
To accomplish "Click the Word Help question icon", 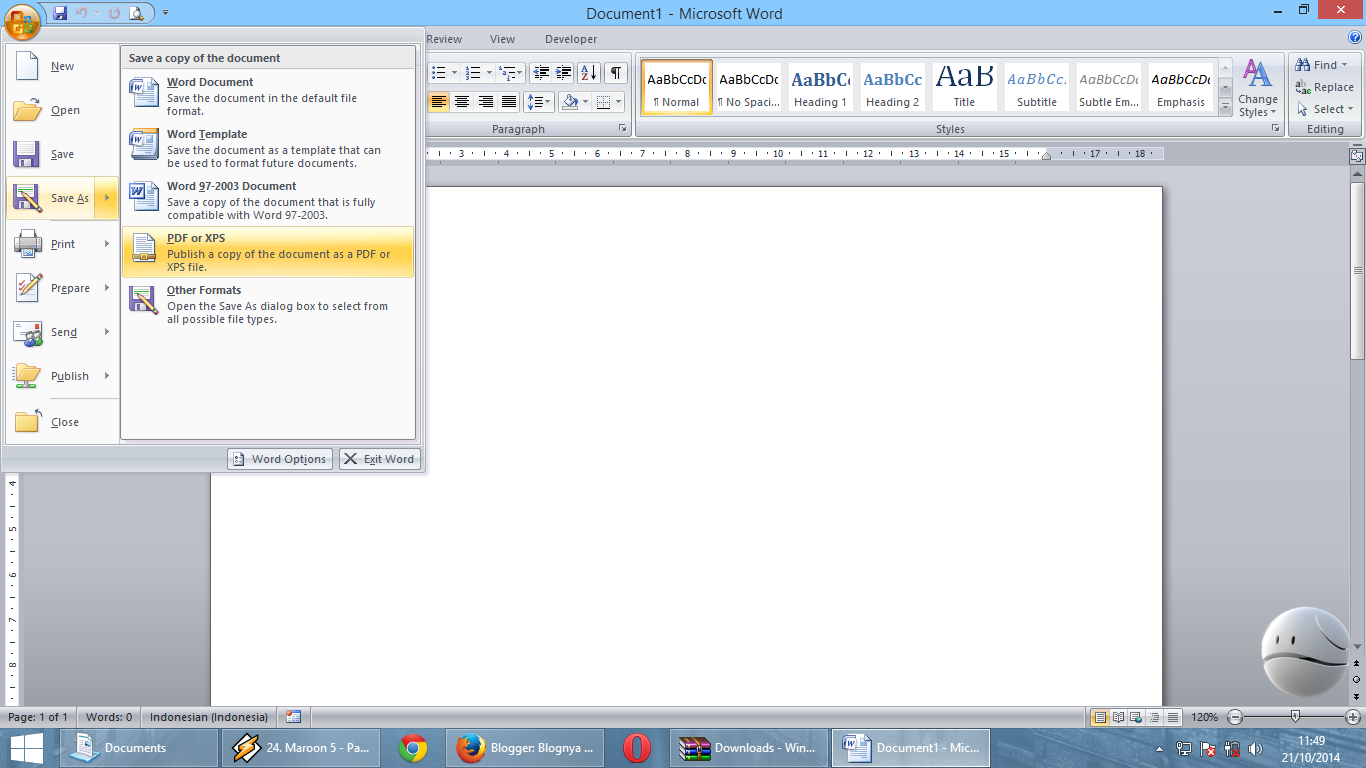I will [1355, 38].
